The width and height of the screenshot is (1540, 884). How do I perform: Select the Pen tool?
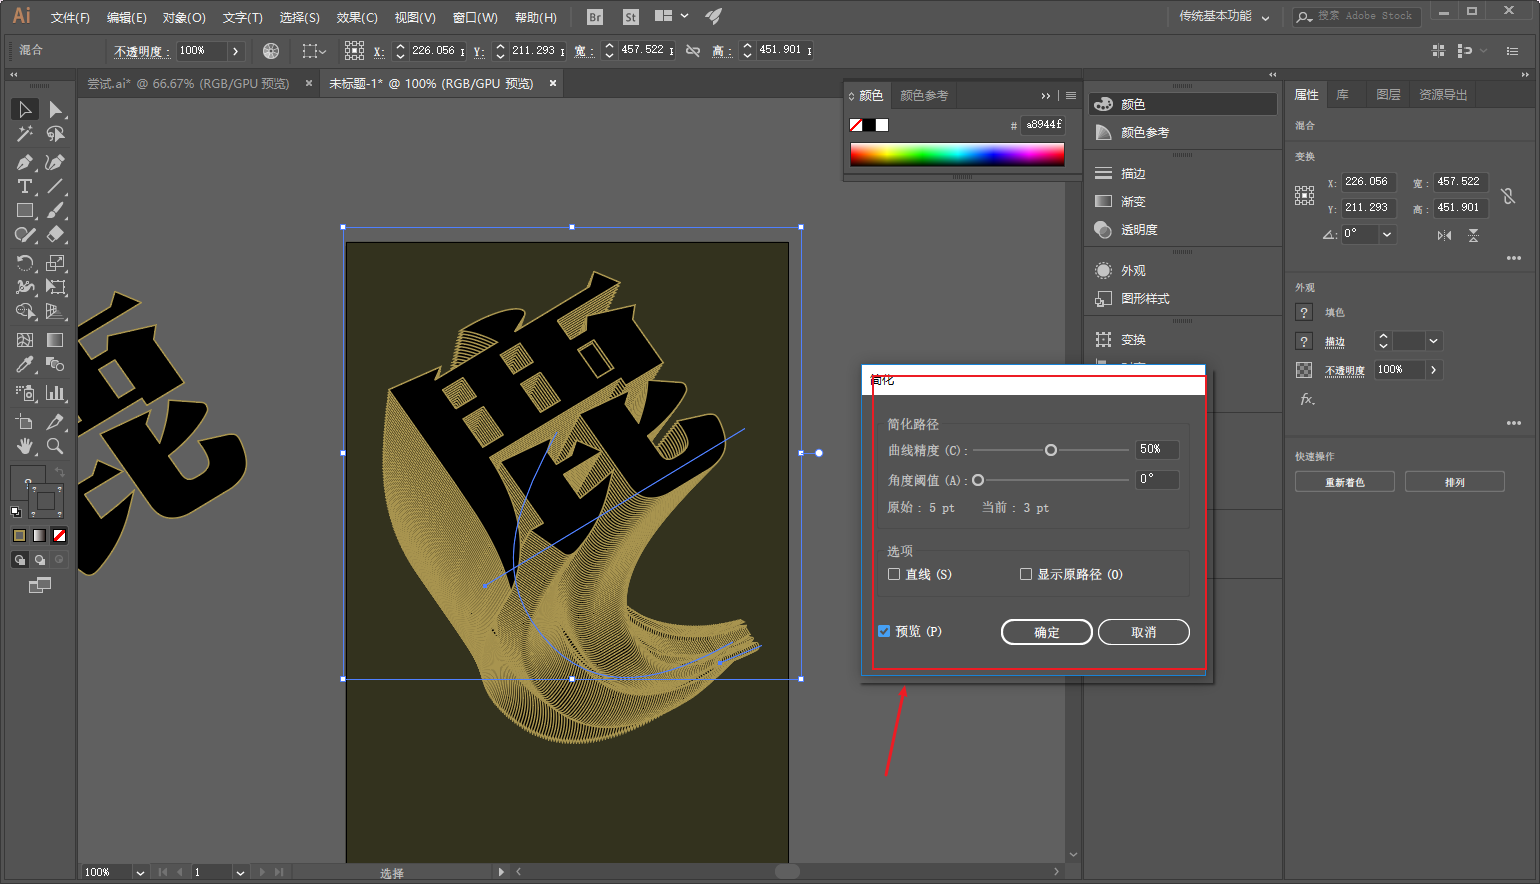25,162
